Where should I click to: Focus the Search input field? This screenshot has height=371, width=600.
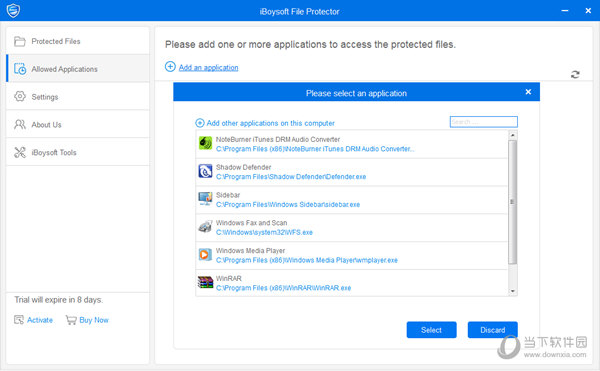pyautogui.click(x=484, y=122)
